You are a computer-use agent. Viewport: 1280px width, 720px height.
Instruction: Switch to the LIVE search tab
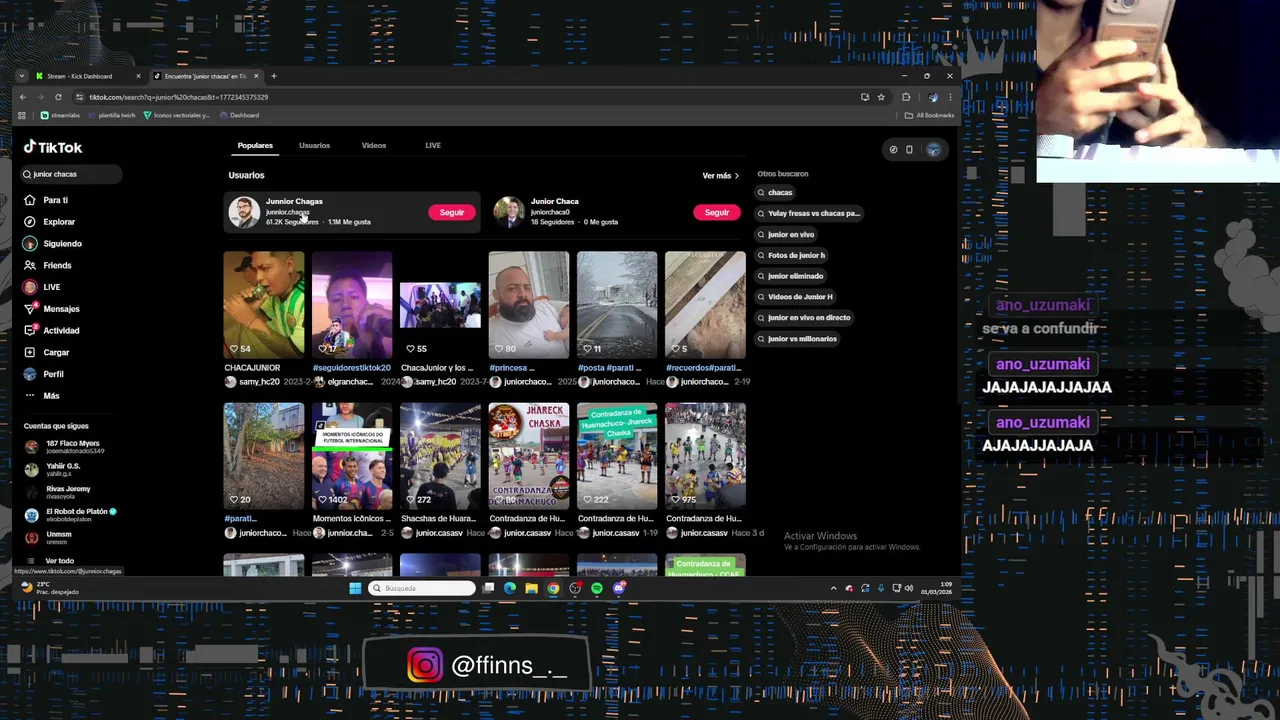click(433, 146)
